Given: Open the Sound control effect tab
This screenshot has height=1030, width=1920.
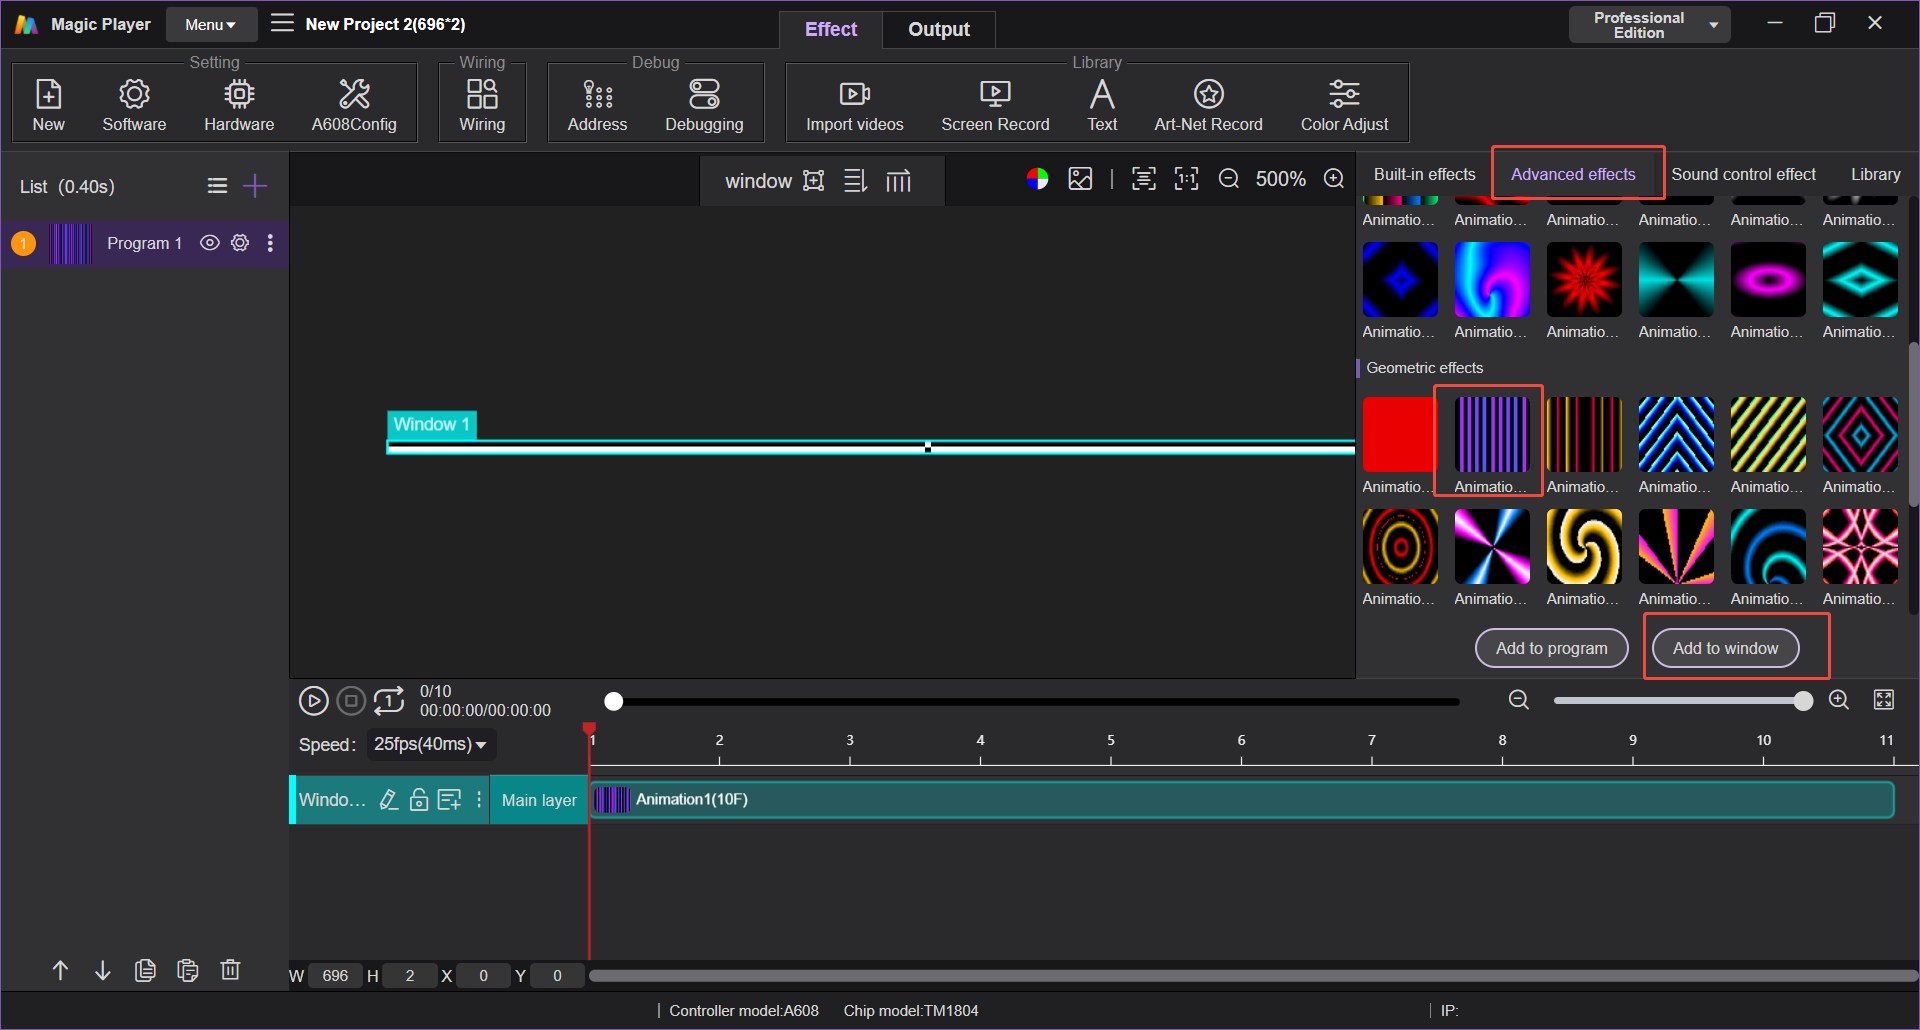Looking at the screenshot, I should pos(1743,174).
